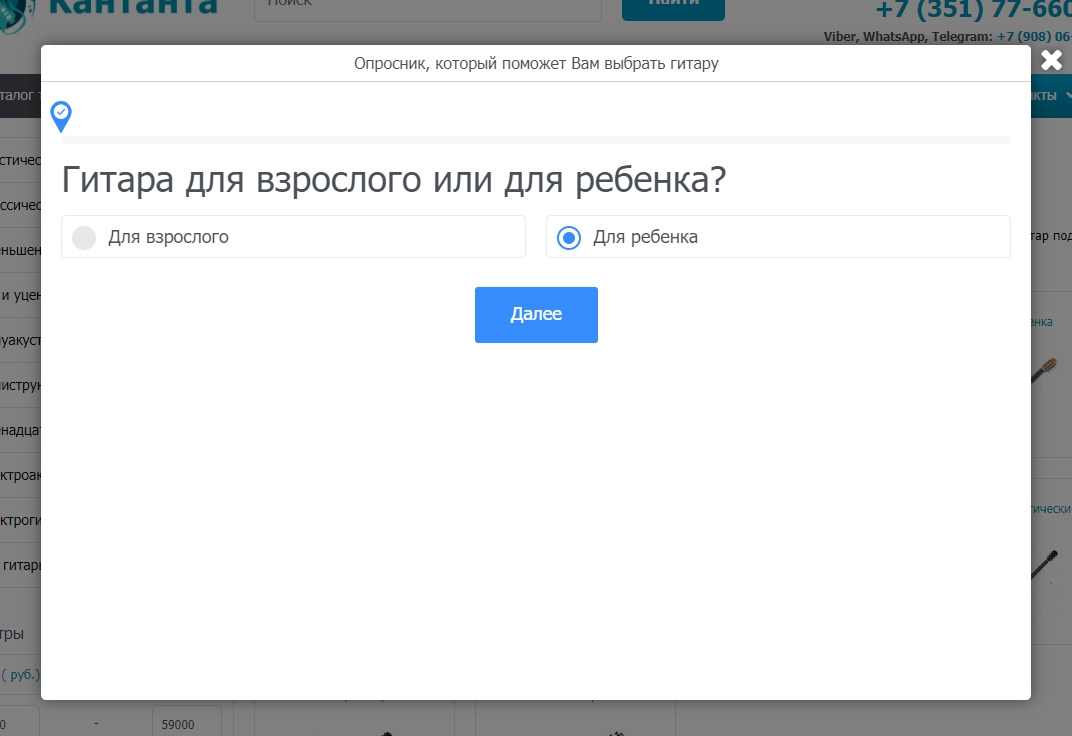Screen dimensions: 1072x736
Task: Click the "Найти" search button
Action: [672, 8]
